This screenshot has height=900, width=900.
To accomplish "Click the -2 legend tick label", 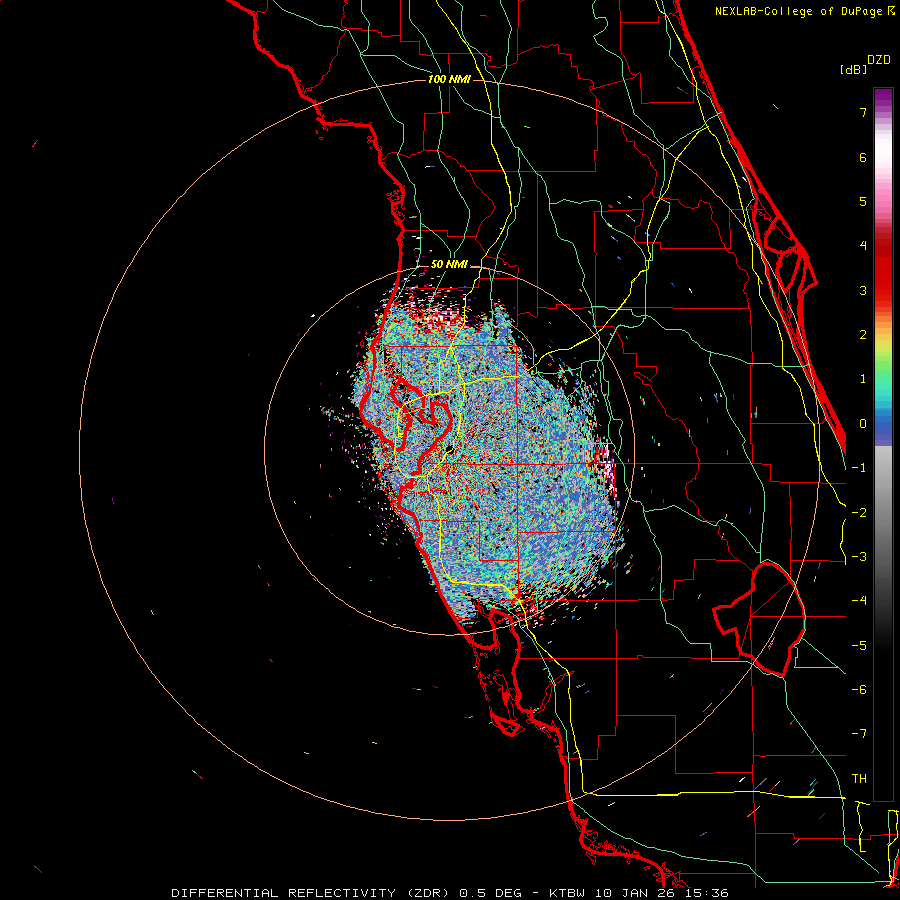I will coord(859,512).
